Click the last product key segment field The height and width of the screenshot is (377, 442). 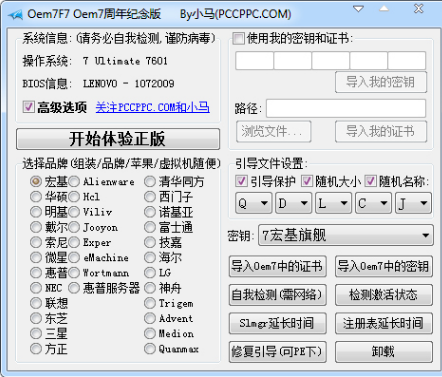point(407,60)
